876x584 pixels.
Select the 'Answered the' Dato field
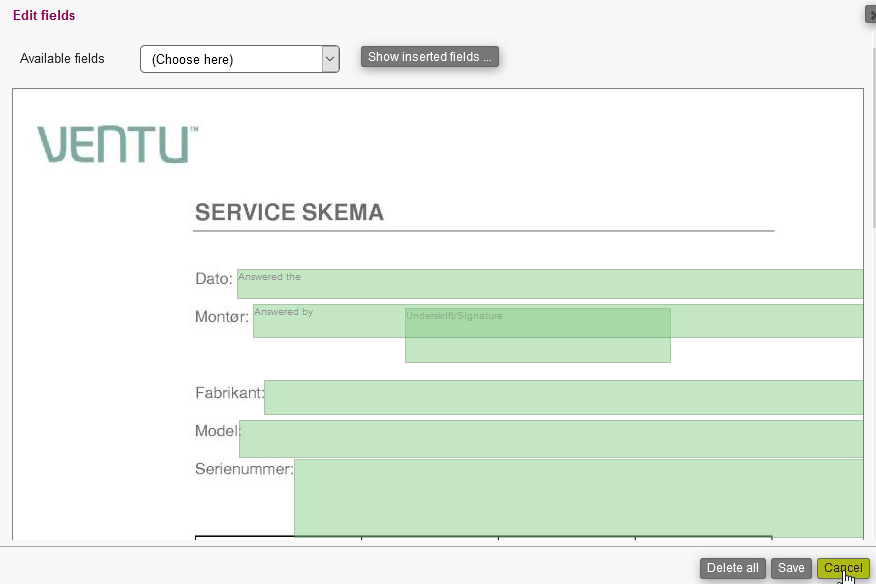click(550, 284)
